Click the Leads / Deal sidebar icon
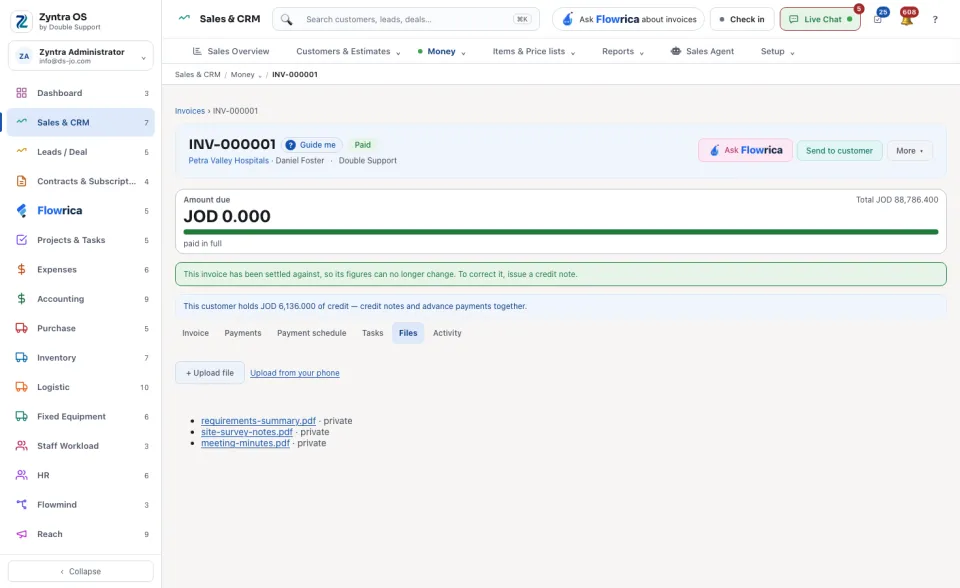Viewport: 960px width, 588px height. pos(21,151)
